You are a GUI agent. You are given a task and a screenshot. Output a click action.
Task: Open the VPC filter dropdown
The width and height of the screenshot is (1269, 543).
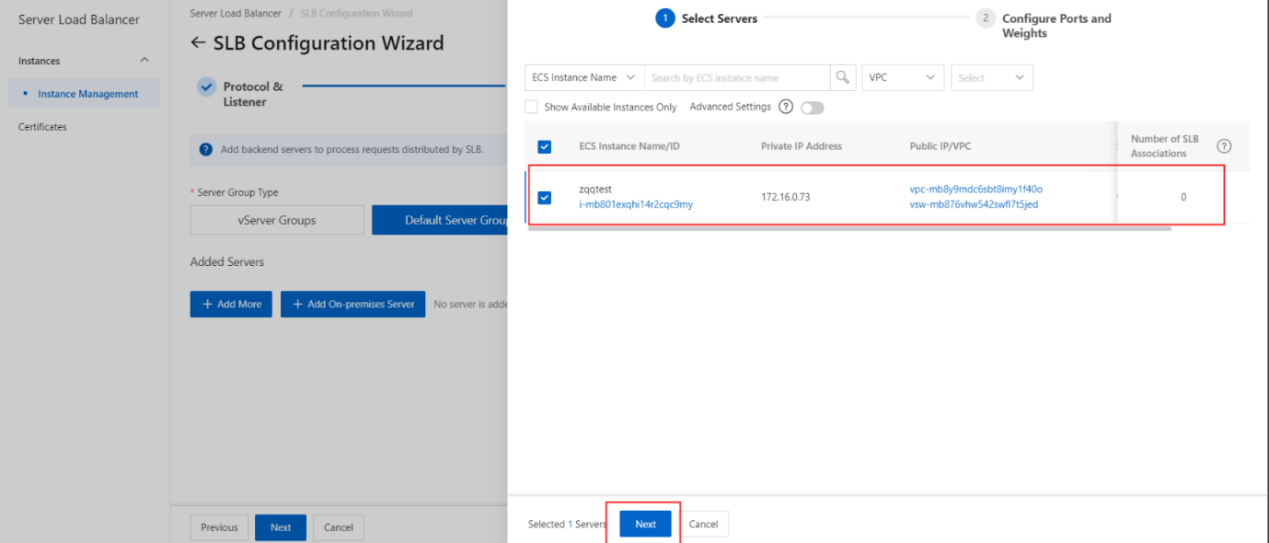pyautogui.click(x=903, y=77)
